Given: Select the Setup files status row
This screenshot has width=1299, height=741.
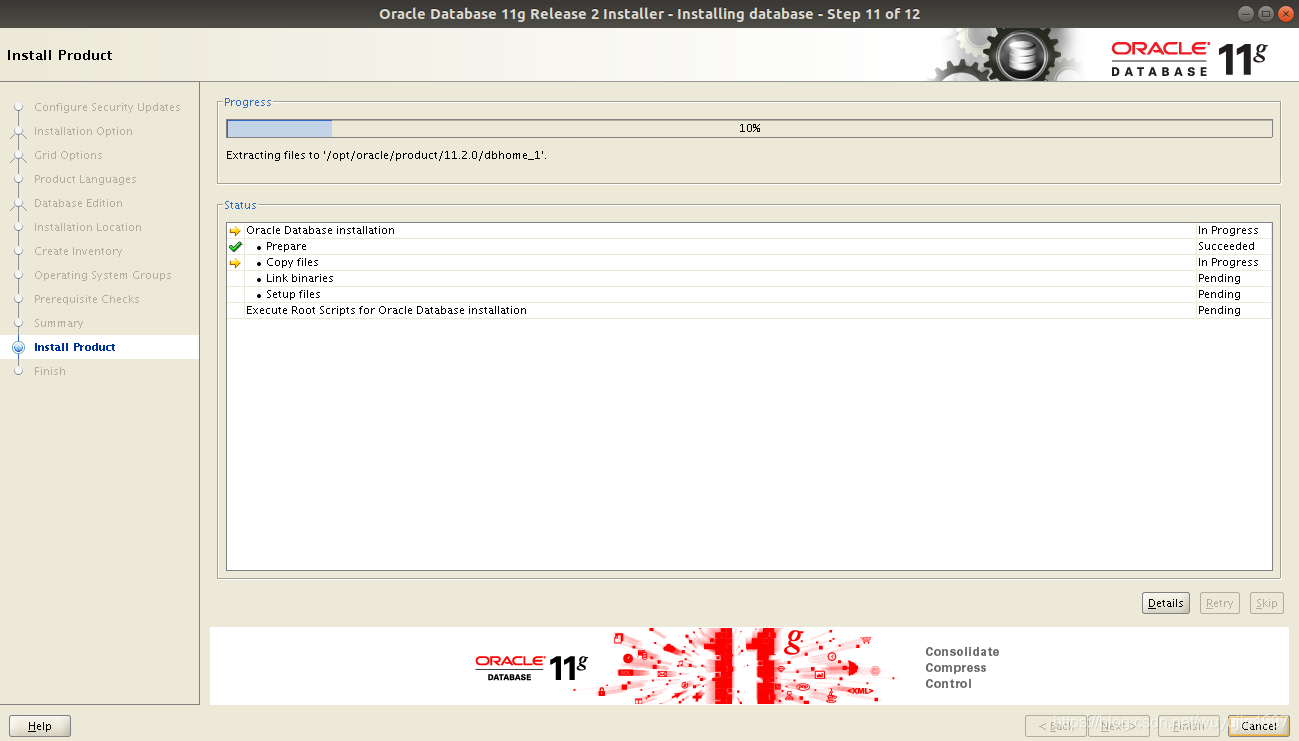Looking at the screenshot, I should 749,294.
